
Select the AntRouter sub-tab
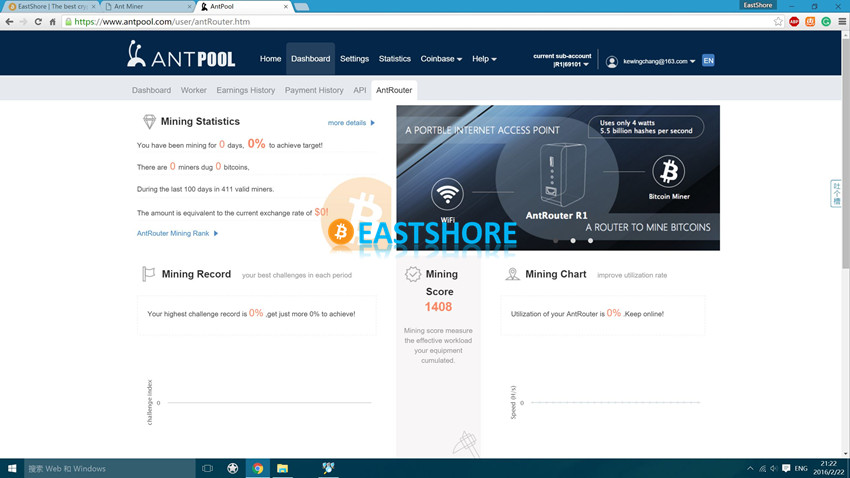pyautogui.click(x=394, y=90)
